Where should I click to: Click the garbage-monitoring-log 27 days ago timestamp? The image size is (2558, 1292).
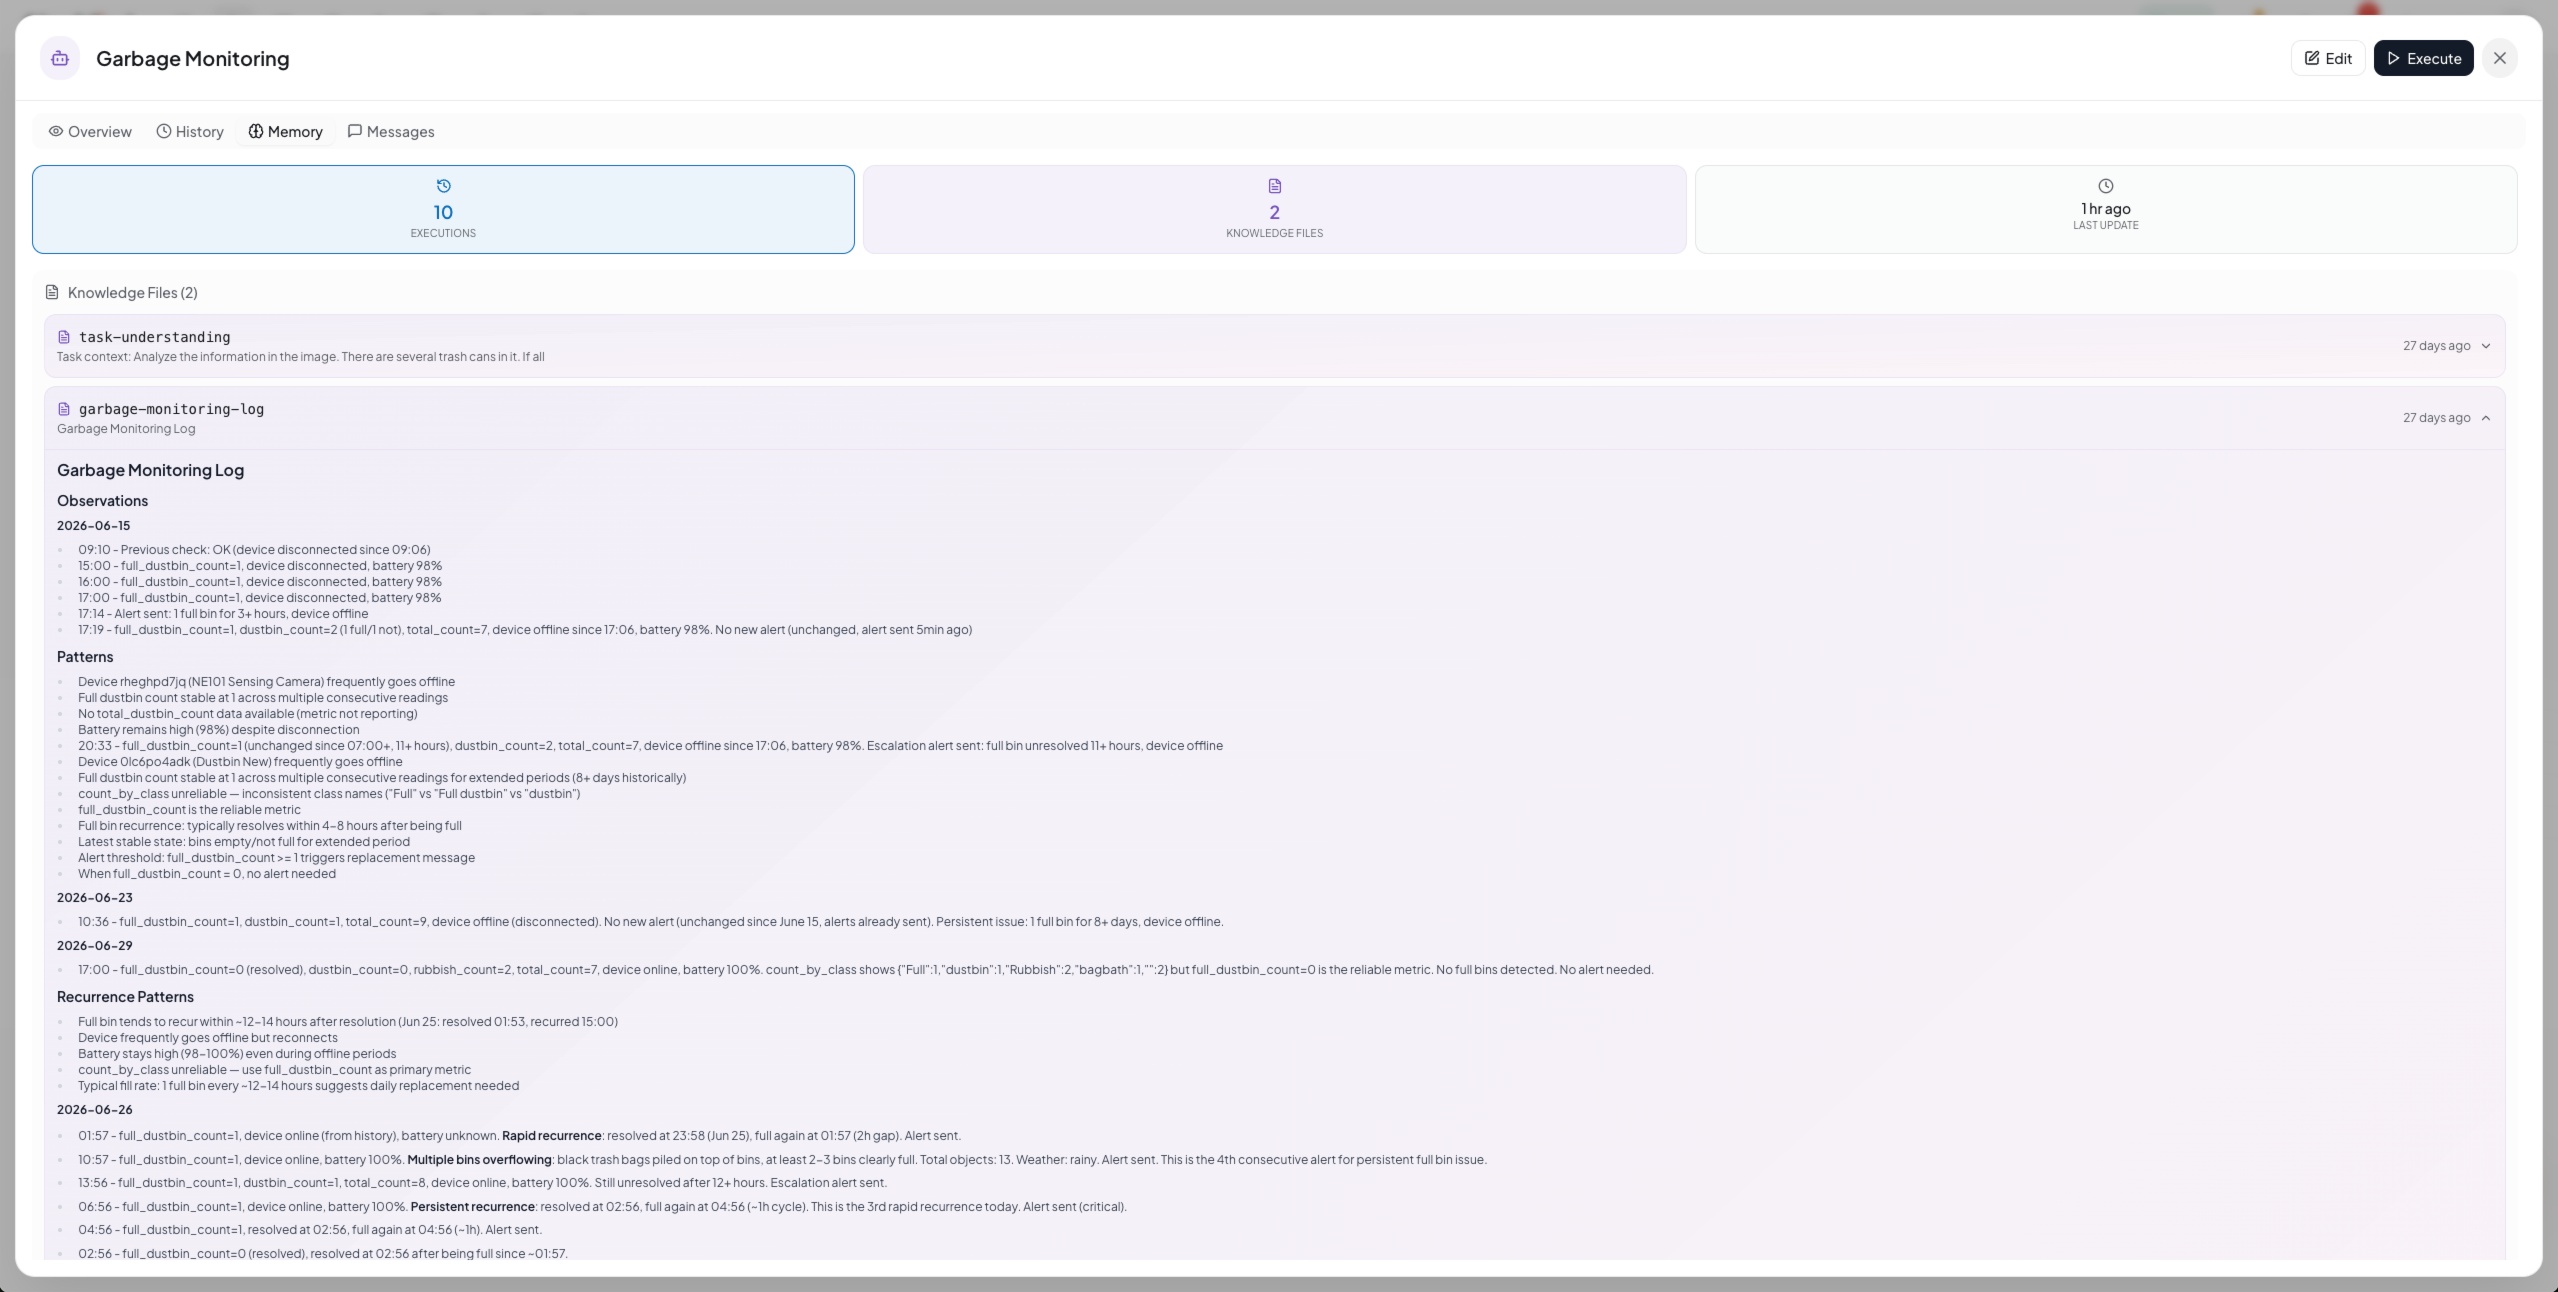click(2436, 418)
